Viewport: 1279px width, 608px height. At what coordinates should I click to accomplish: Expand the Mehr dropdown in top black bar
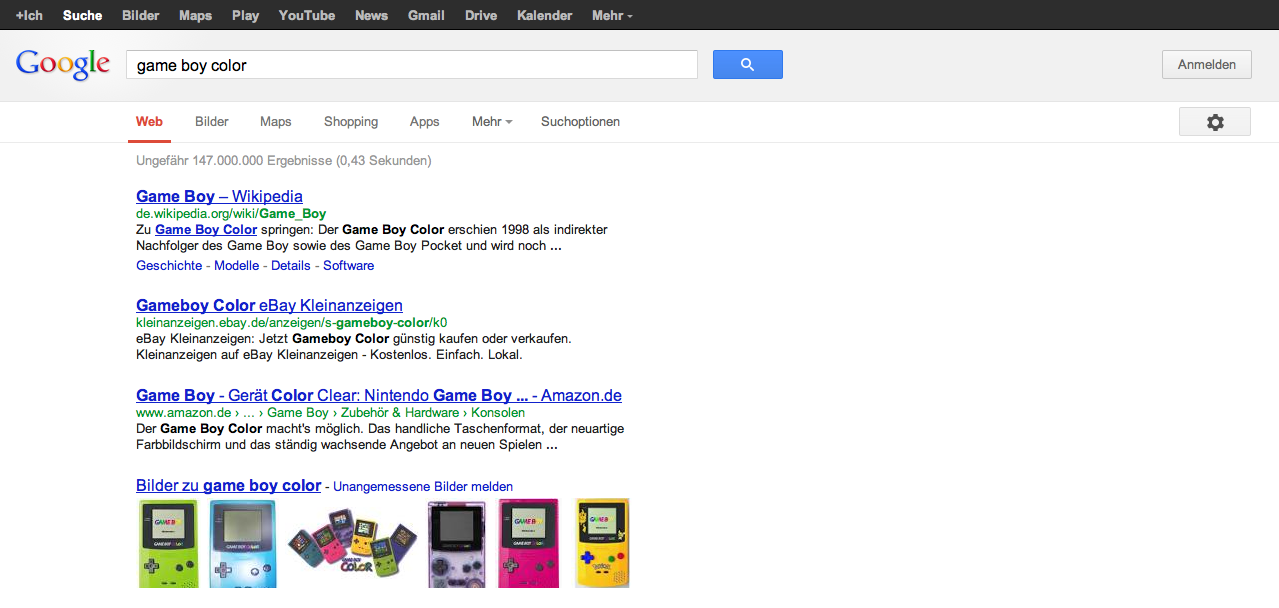(x=611, y=15)
